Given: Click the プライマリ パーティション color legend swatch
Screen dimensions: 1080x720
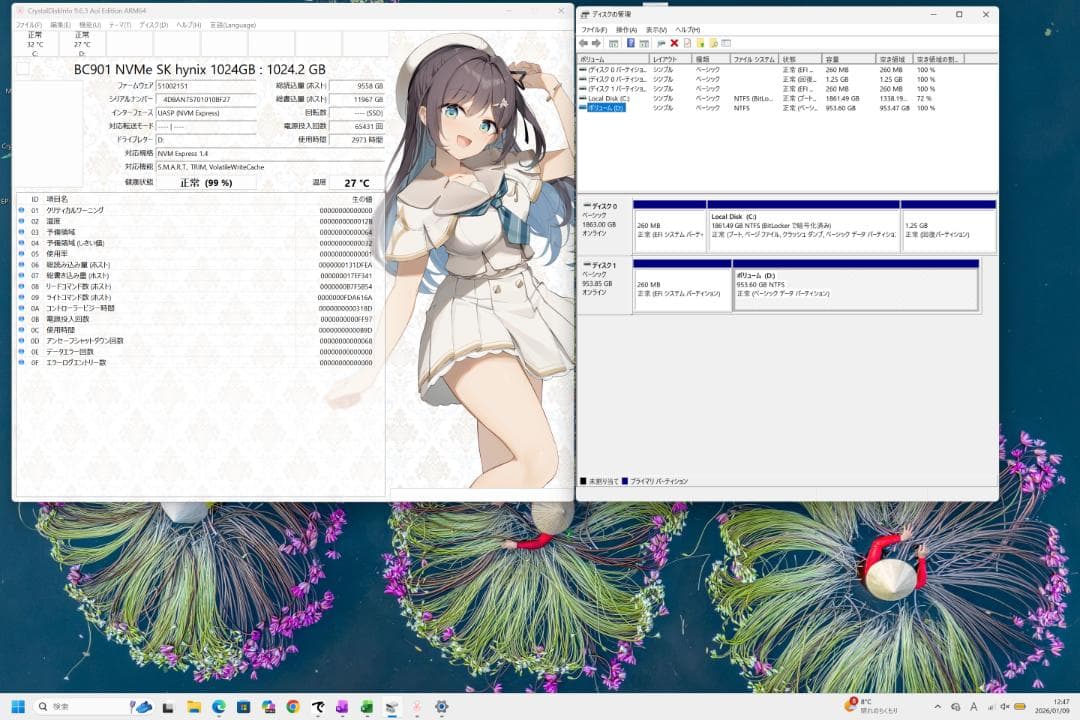Looking at the screenshot, I should point(624,480).
